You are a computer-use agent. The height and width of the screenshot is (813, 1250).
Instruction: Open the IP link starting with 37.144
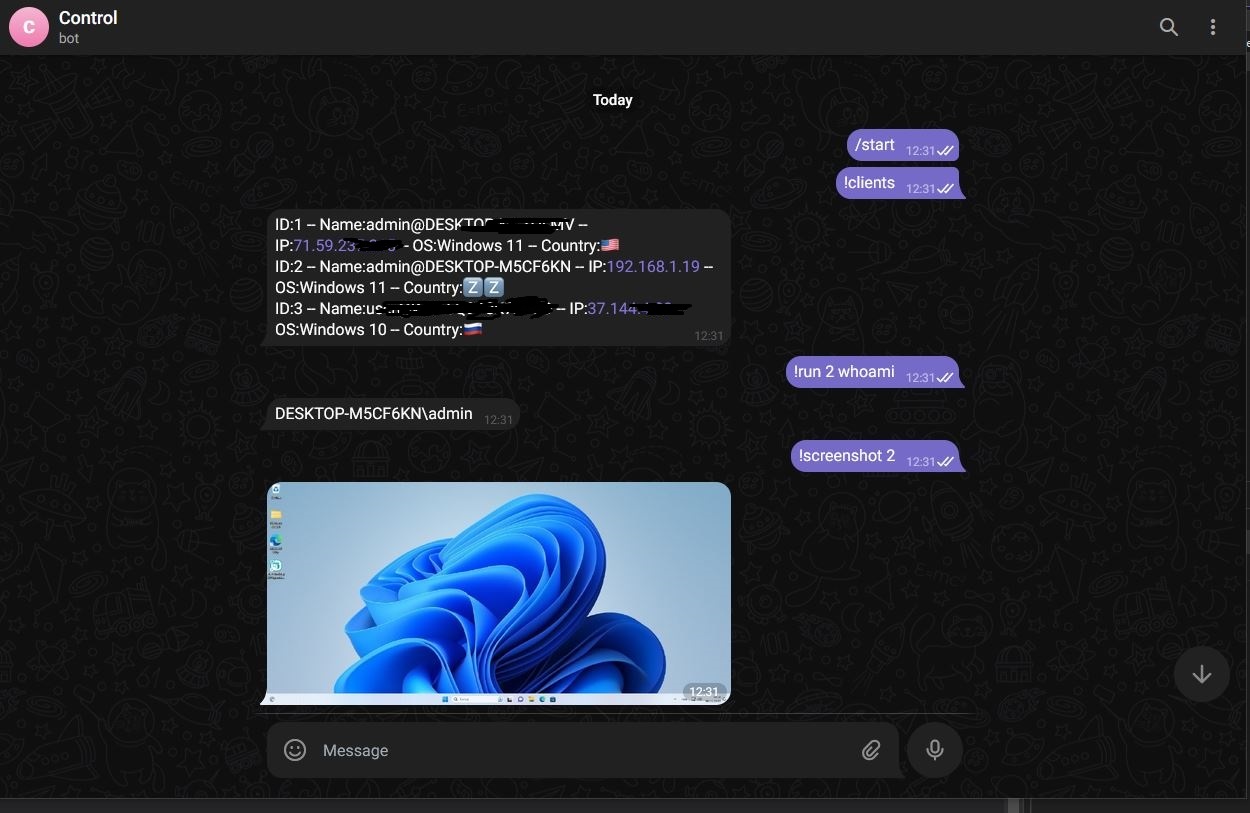(x=639, y=309)
